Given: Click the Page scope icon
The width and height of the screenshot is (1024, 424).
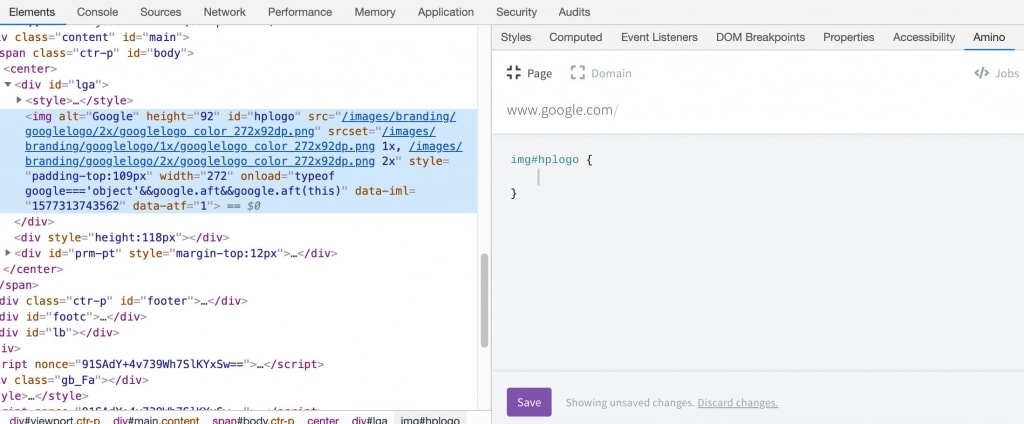Looking at the screenshot, I should point(514,73).
